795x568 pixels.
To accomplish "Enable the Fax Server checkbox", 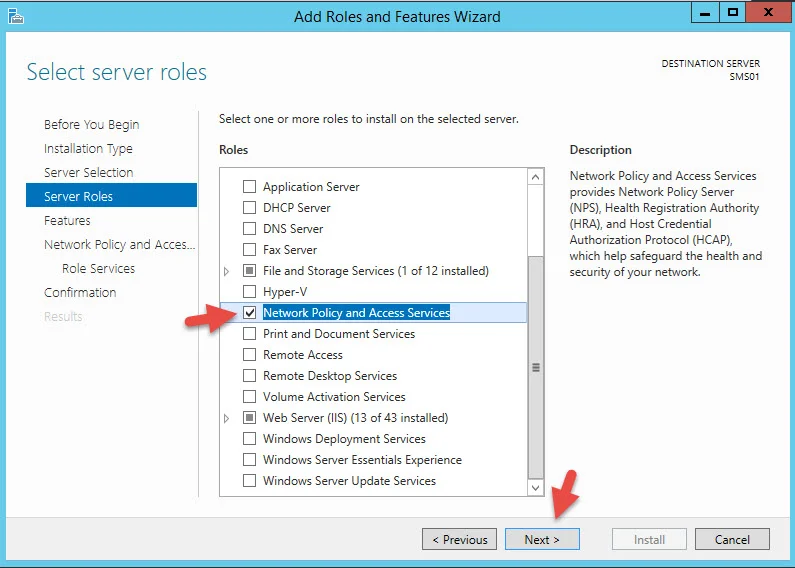I will (249, 250).
